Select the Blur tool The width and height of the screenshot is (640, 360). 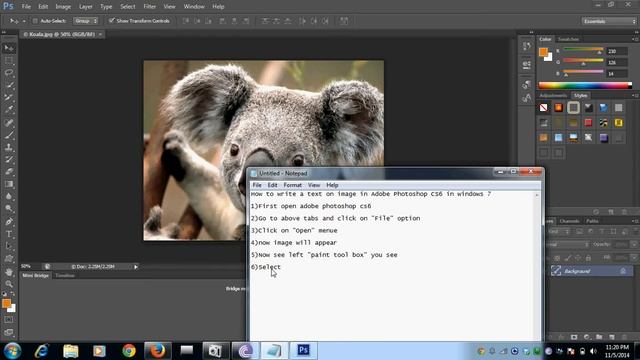(x=9, y=196)
